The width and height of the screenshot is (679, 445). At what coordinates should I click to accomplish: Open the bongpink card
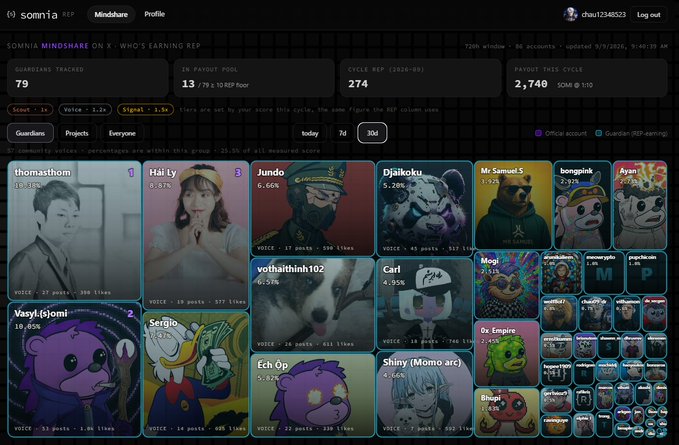[582, 205]
